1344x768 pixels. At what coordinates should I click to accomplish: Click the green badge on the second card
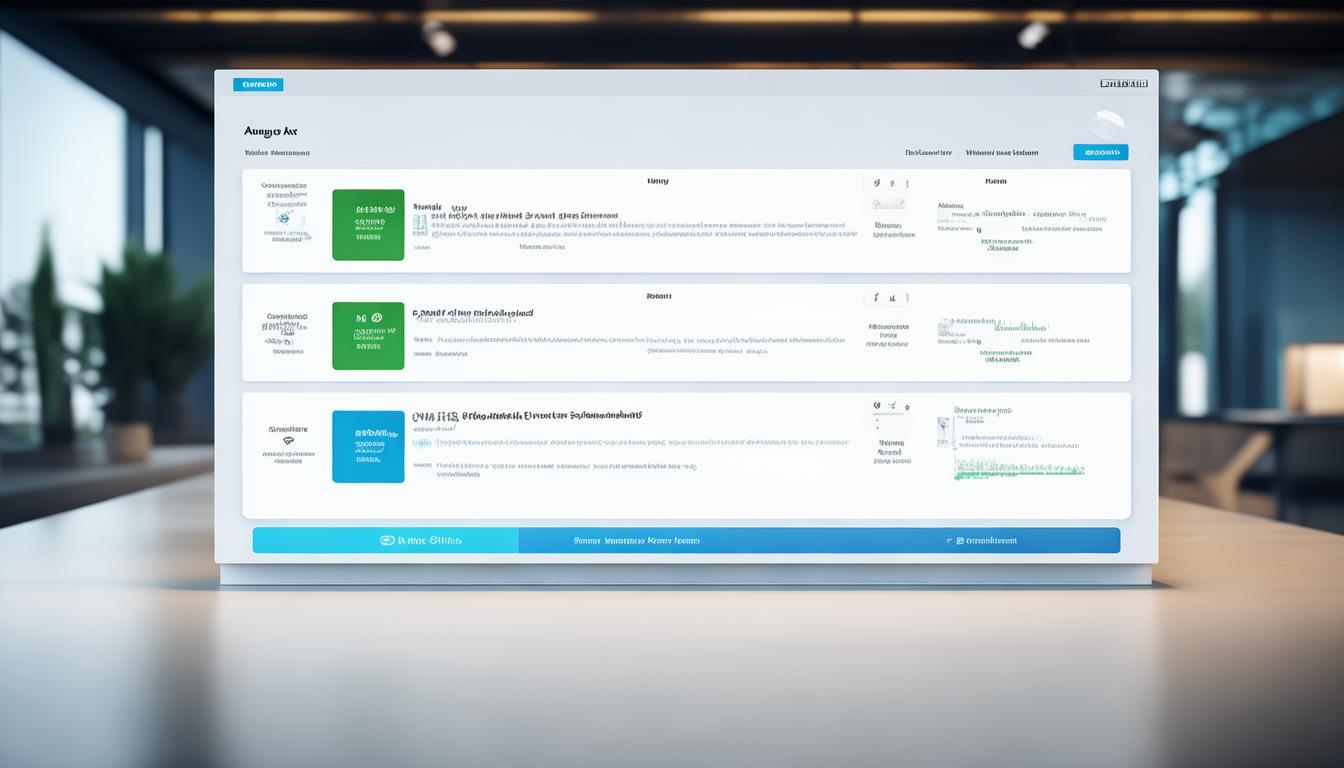[x=368, y=336]
